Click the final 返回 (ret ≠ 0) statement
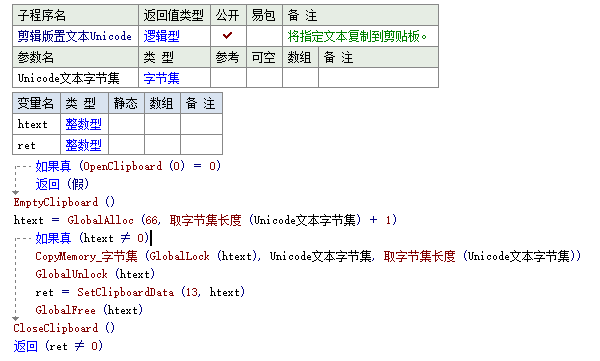600x361 pixels. 58,346
